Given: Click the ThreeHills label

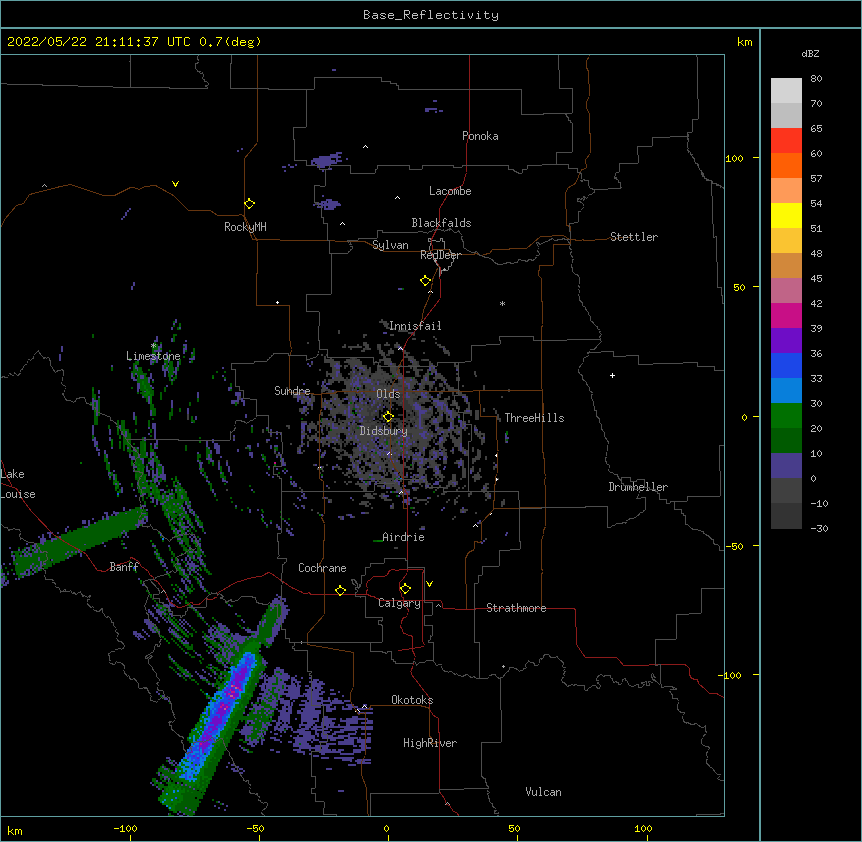Looking at the screenshot, I should [534, 418].
